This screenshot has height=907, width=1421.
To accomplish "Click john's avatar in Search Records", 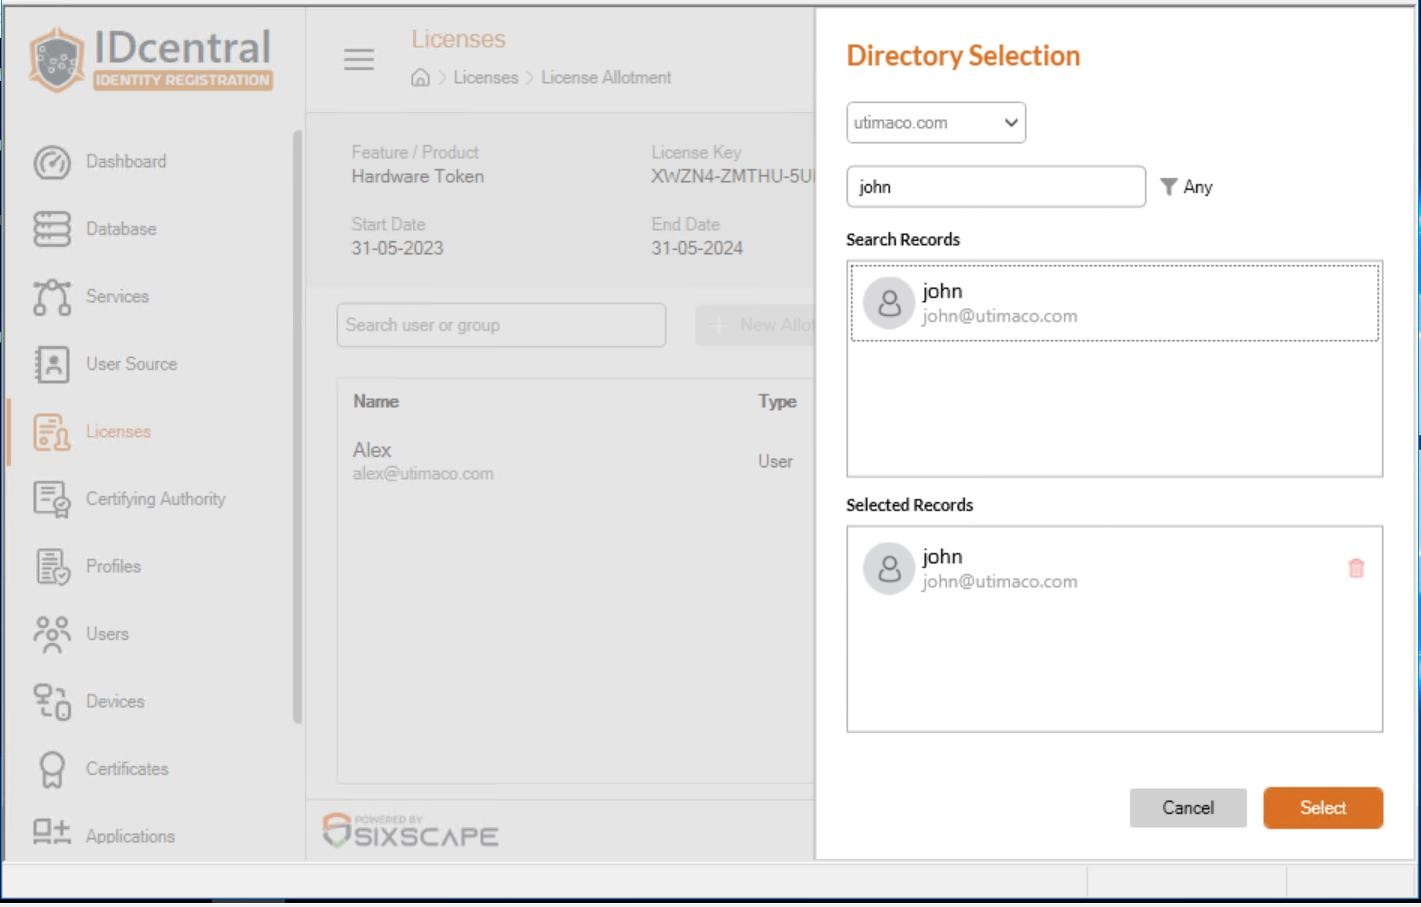I will point(889,303).
